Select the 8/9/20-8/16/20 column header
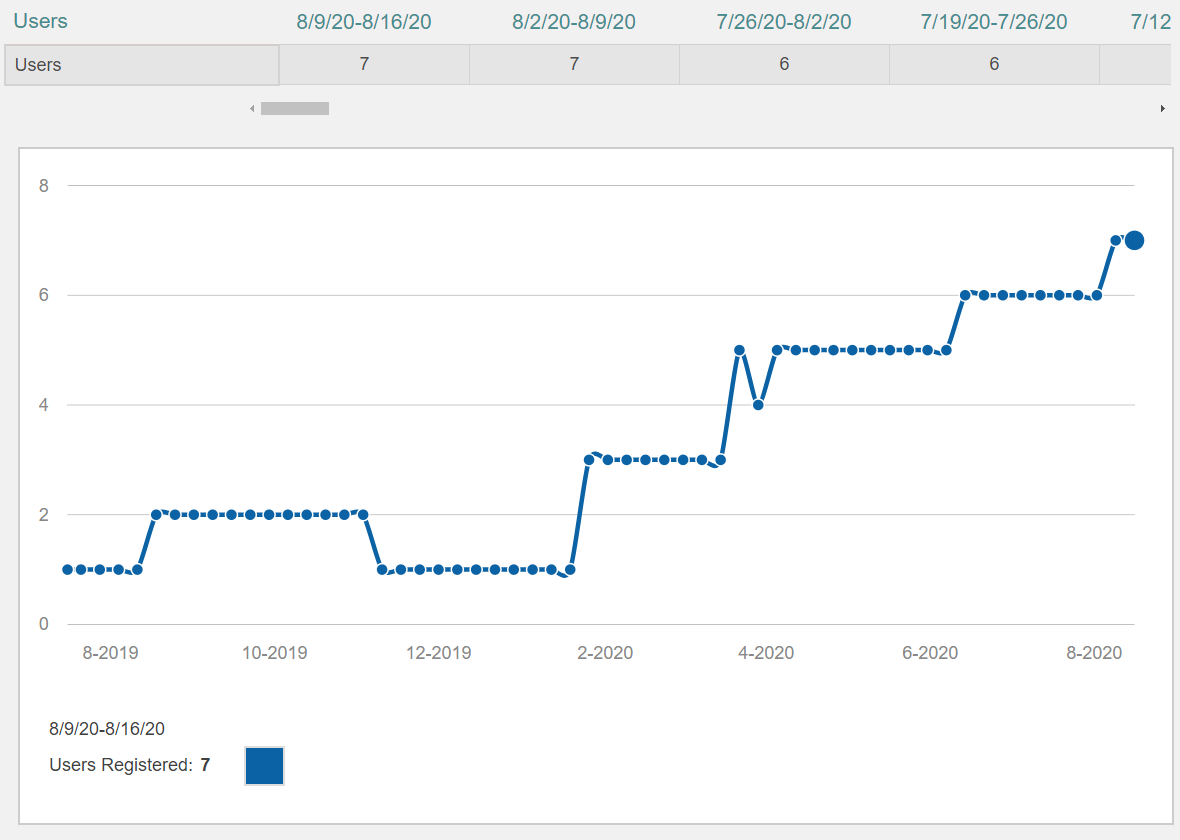 (x=363, y=22)
